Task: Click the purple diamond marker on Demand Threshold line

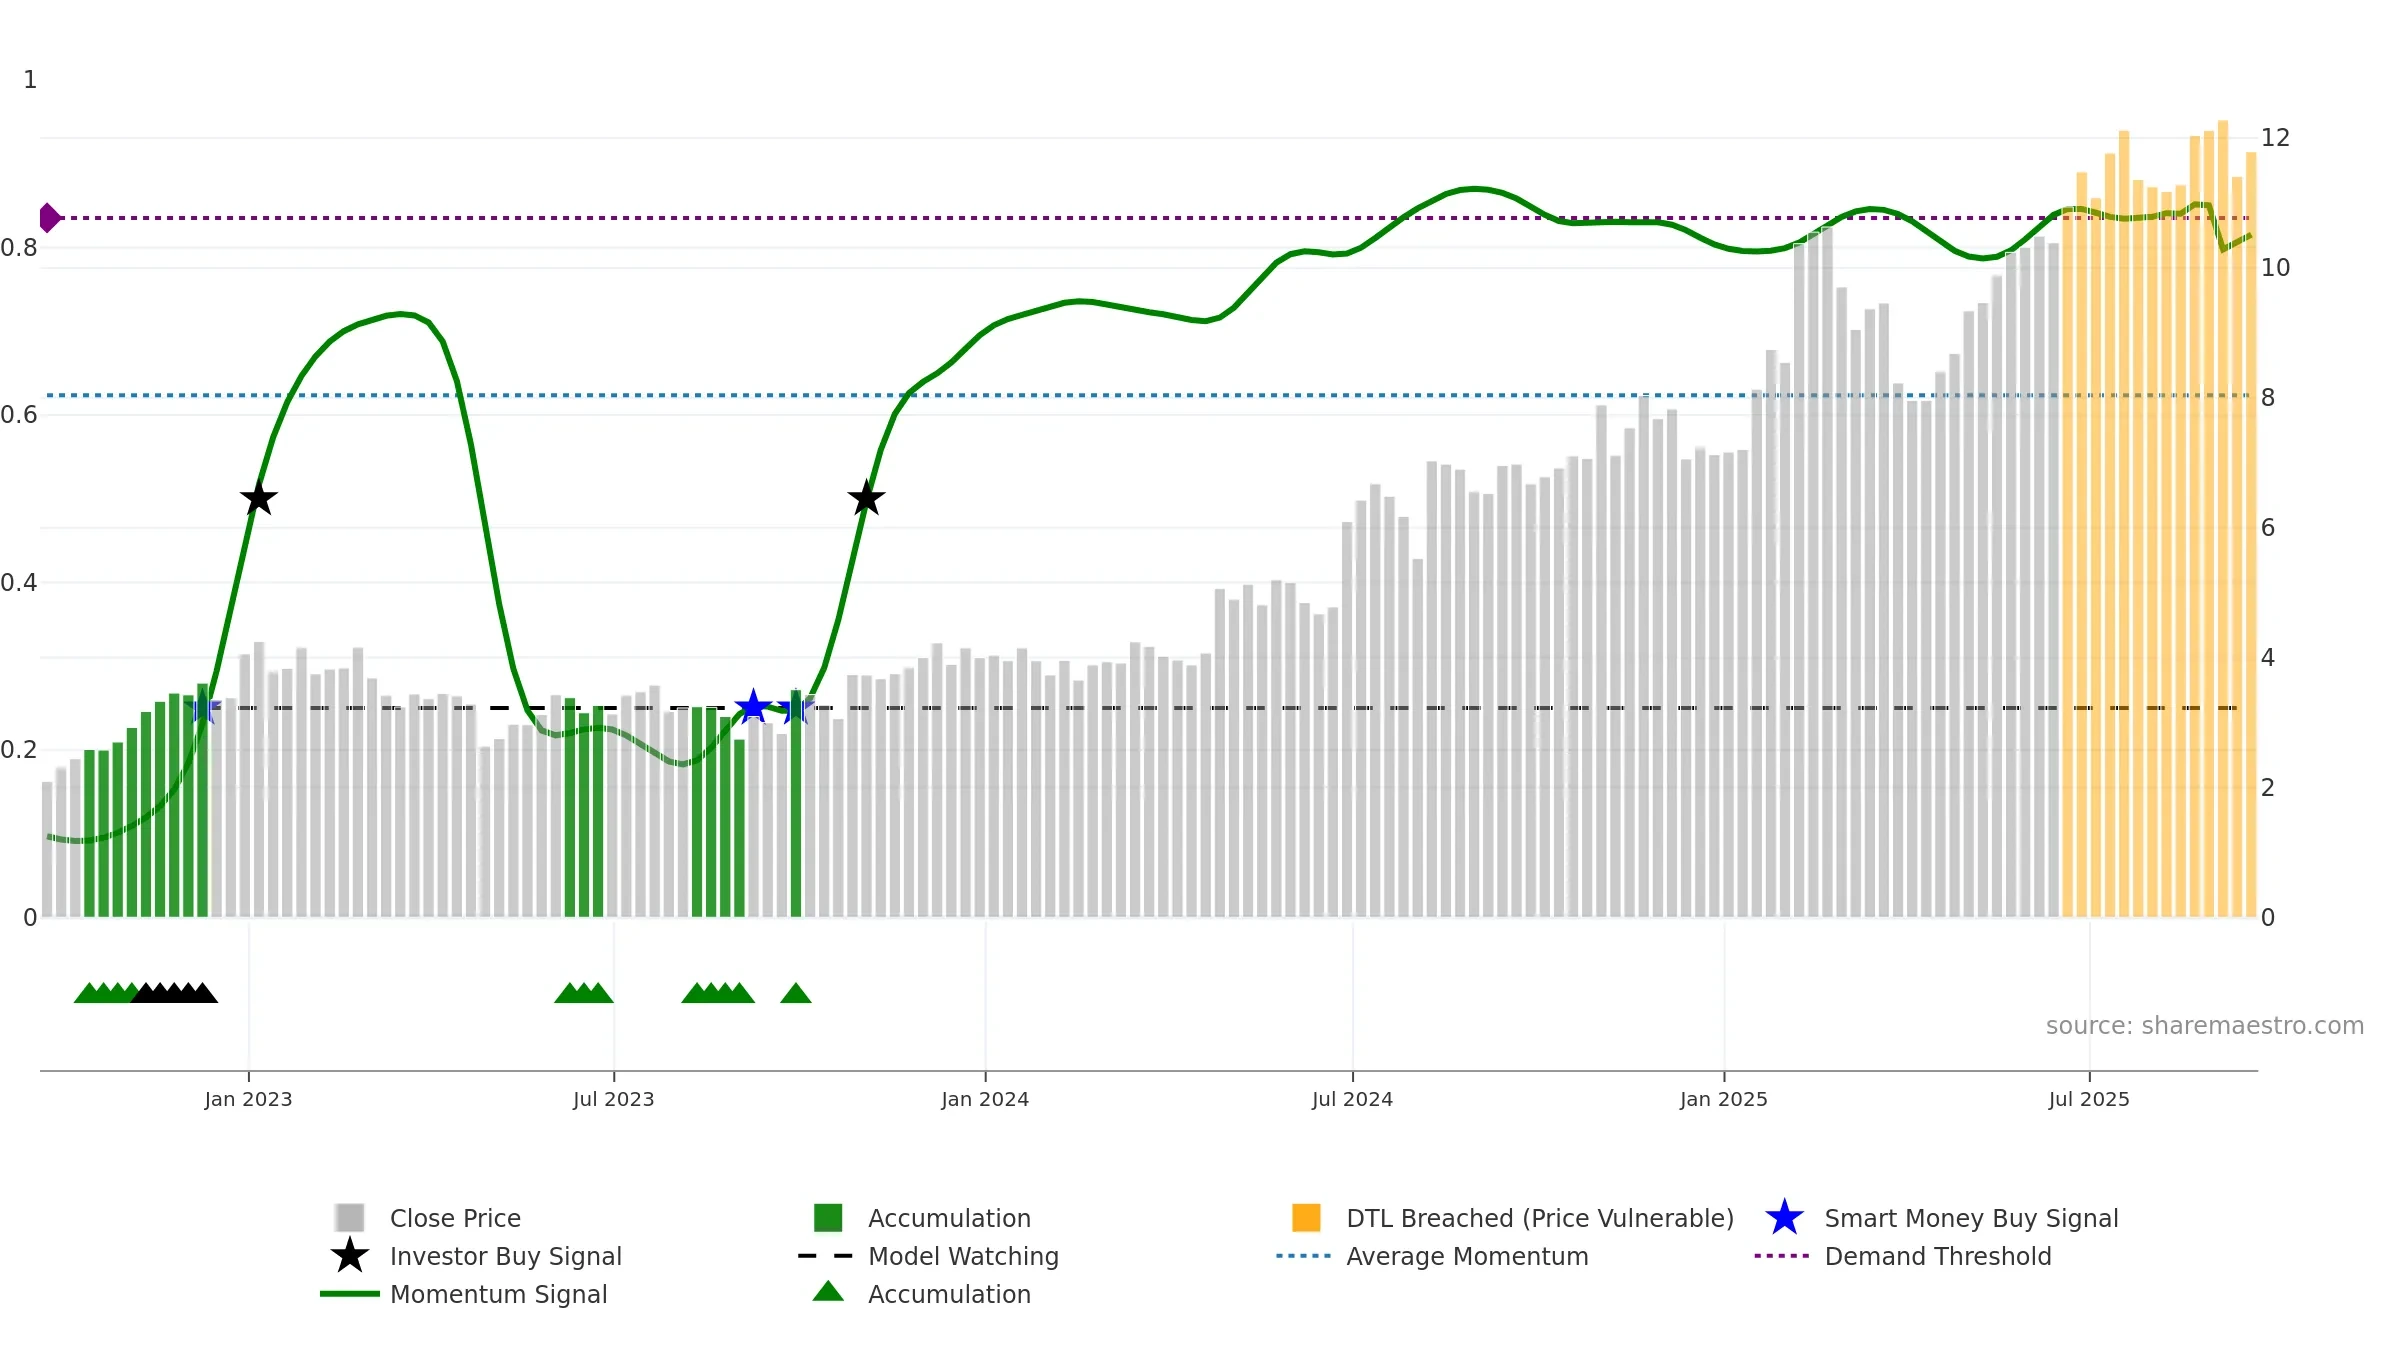Action: tap(49, 217)
